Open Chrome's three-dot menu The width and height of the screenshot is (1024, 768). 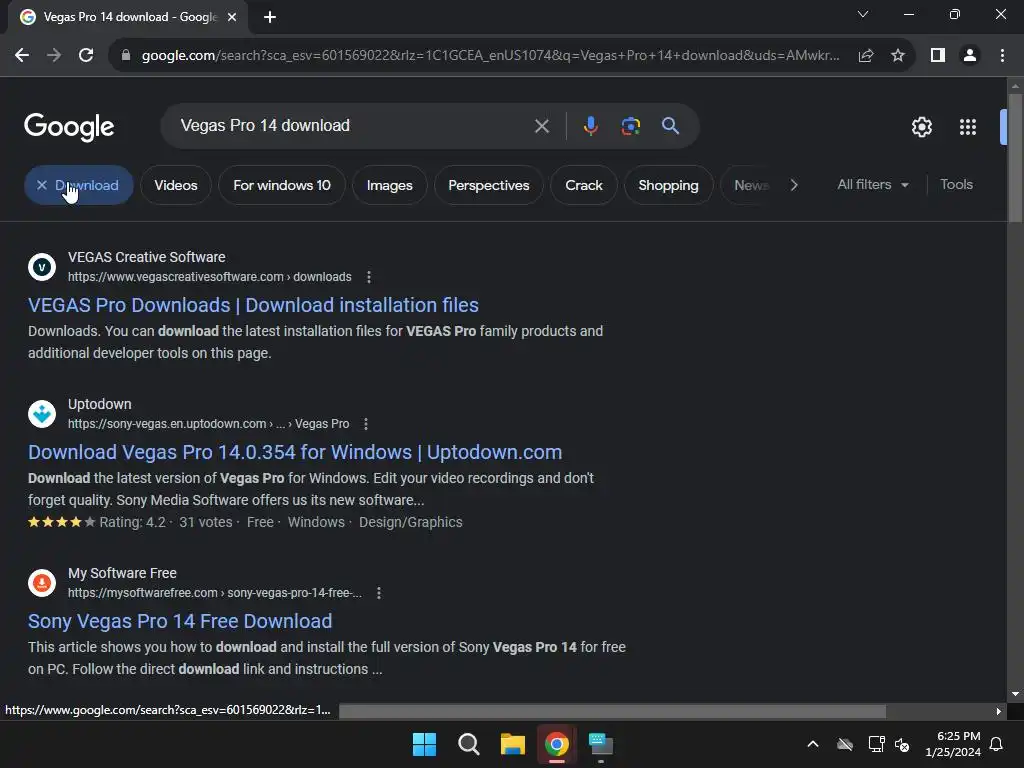pos(1002,56)
